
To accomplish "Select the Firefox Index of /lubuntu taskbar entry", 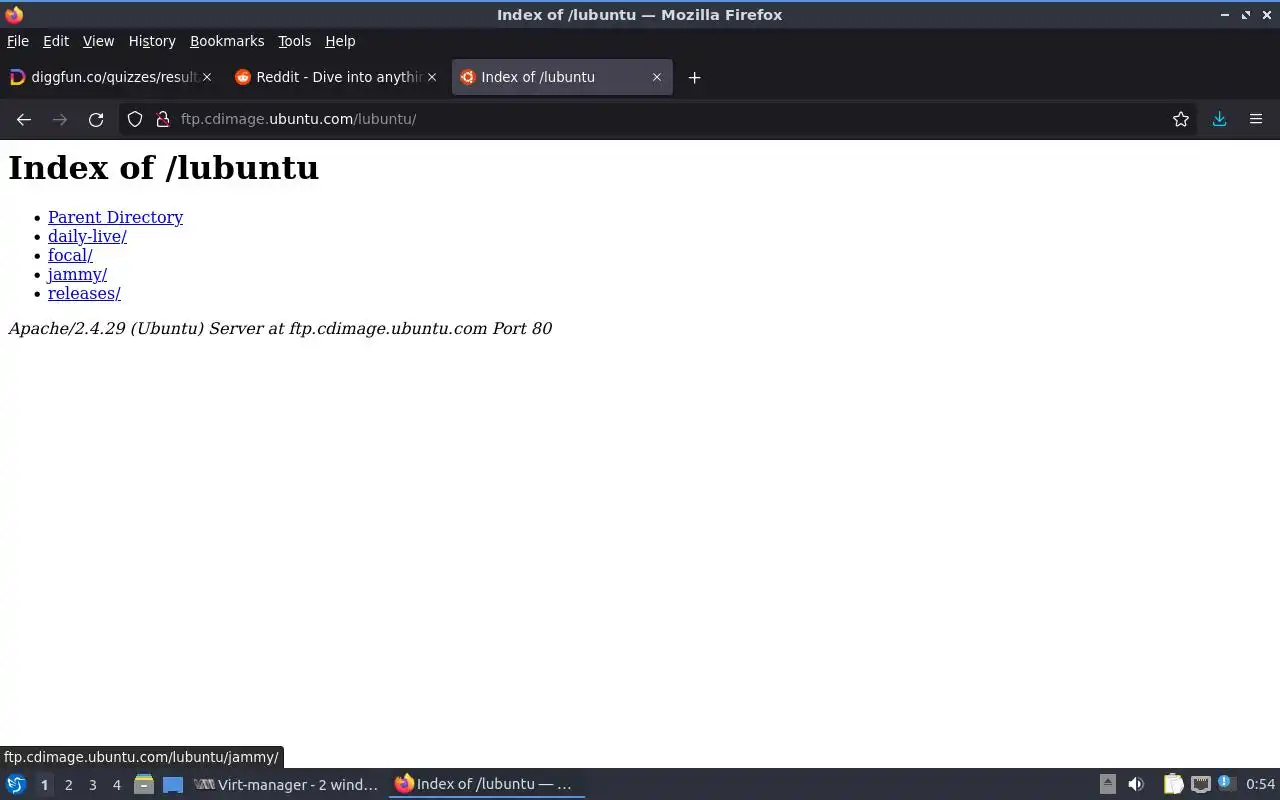I will click(x=487, y=784).
